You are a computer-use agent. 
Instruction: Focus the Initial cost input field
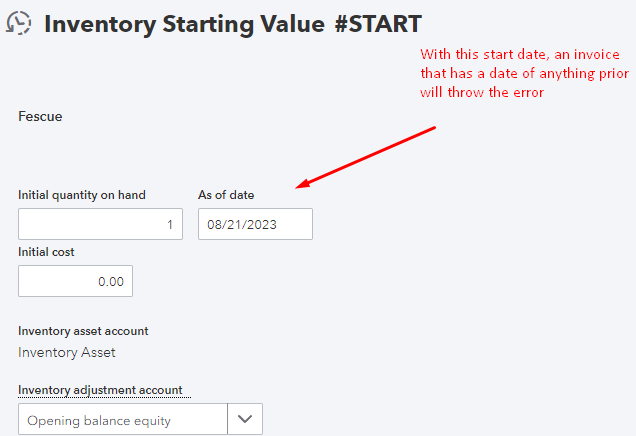75,282
